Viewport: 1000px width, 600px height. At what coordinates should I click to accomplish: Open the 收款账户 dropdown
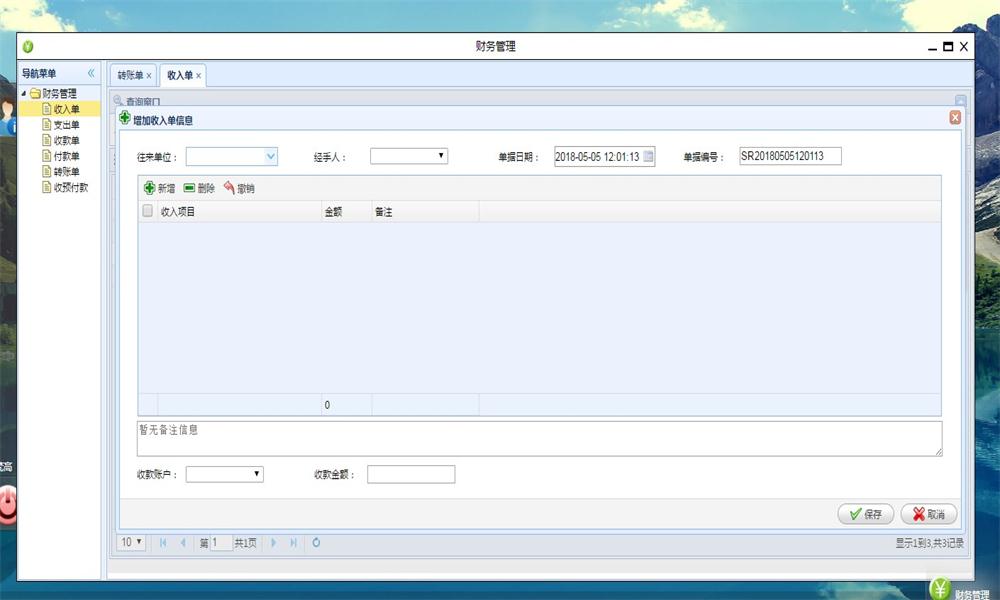coord(256,474)
